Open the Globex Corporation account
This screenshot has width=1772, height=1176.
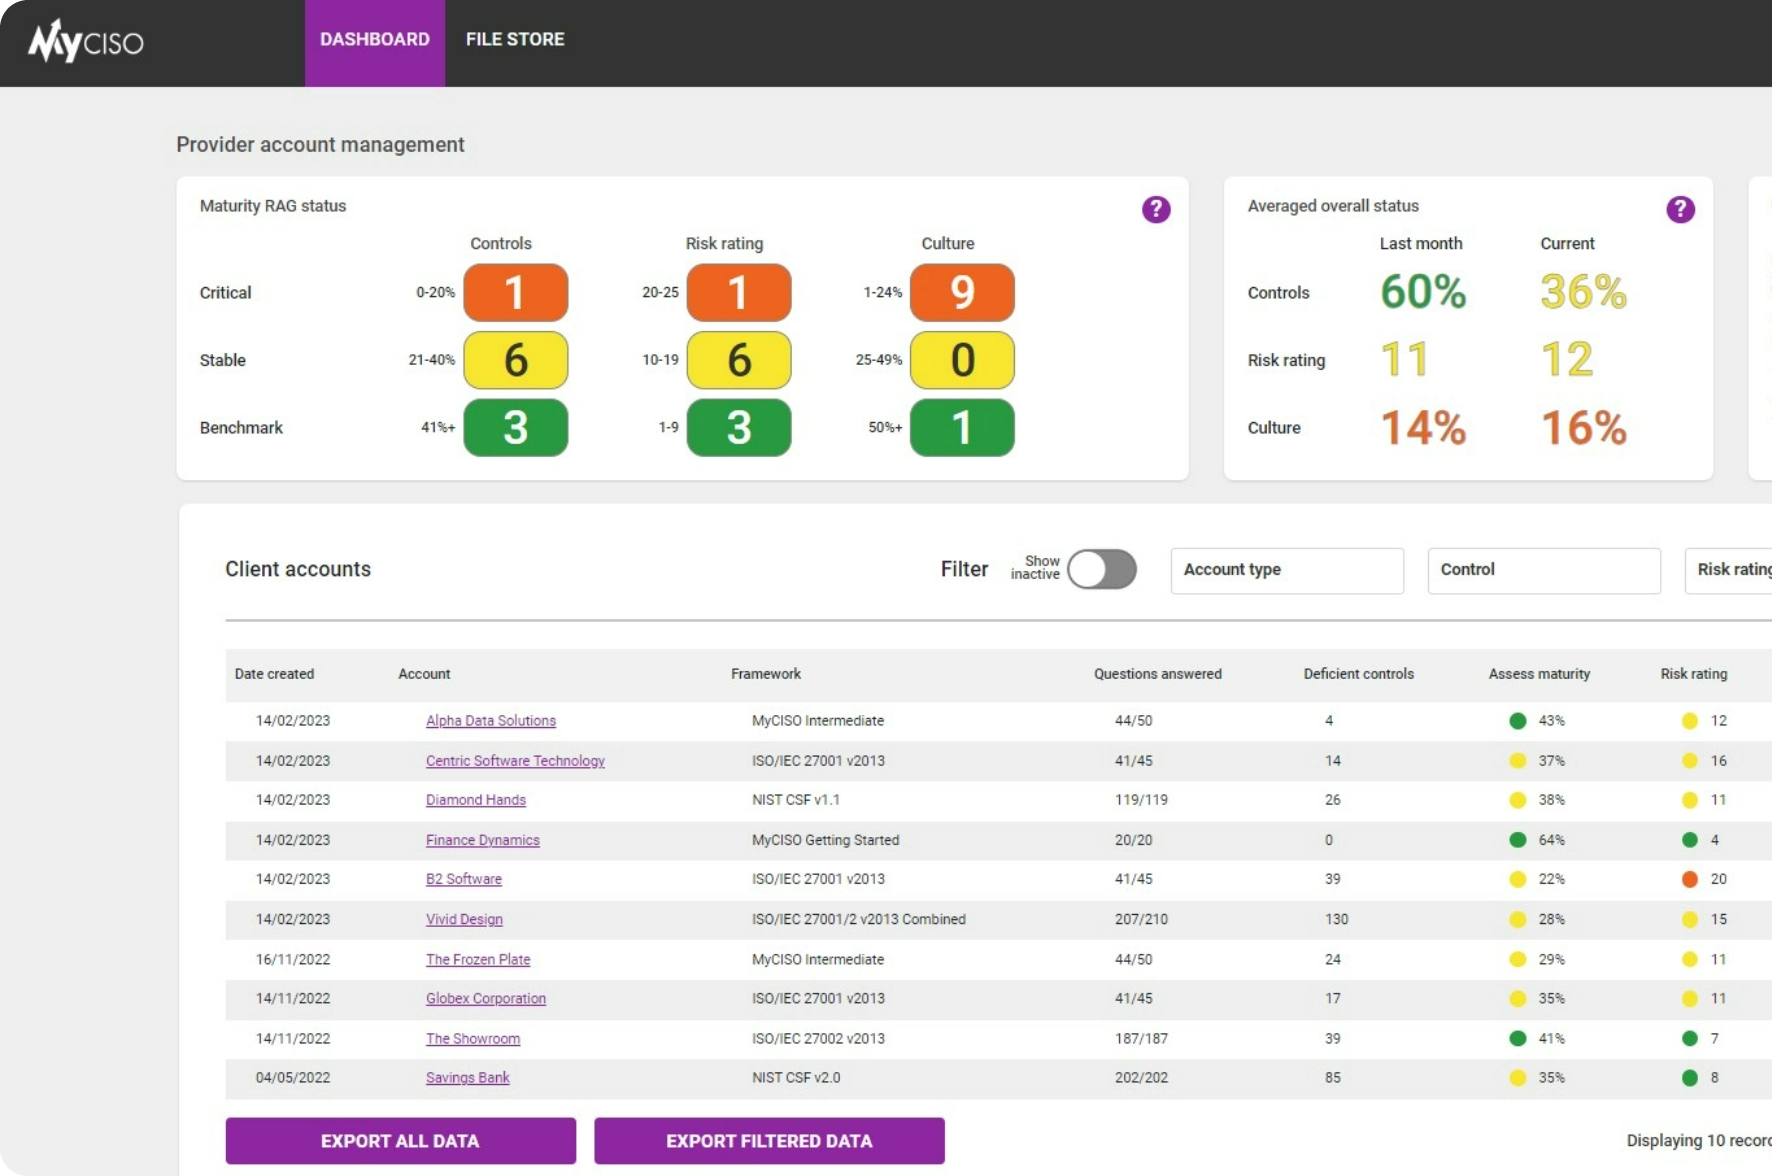click(486, 998)
